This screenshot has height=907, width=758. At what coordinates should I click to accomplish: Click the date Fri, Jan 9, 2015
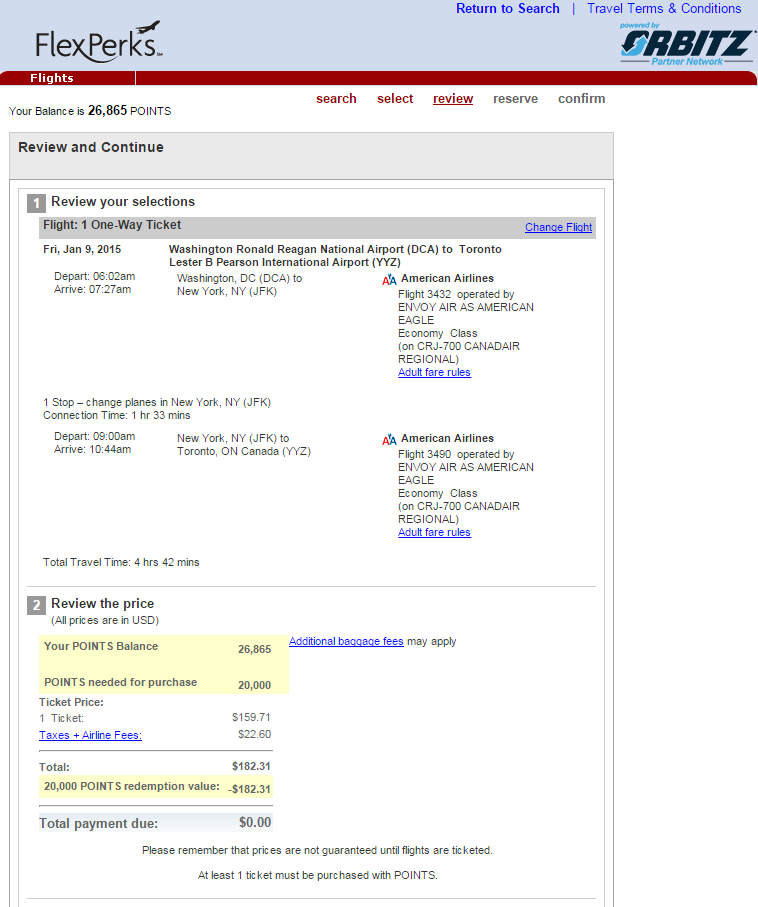tap(82, 249)
